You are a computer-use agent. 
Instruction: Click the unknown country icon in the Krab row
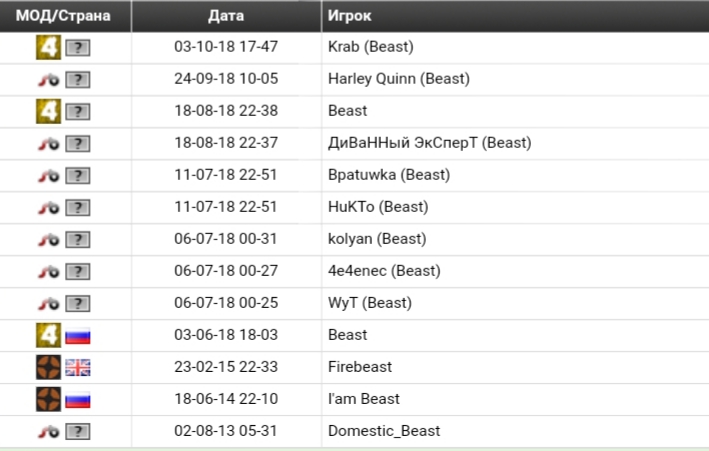click(78, 47)
